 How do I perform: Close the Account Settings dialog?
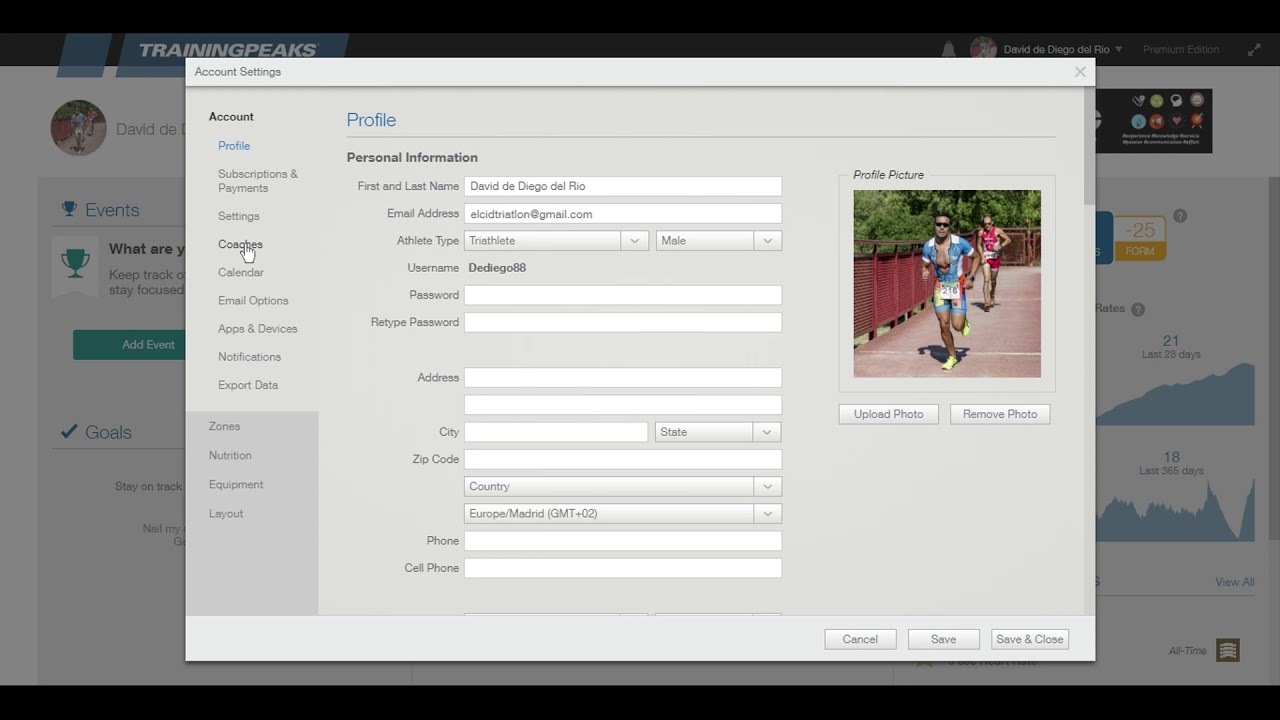pos(1080,72)
